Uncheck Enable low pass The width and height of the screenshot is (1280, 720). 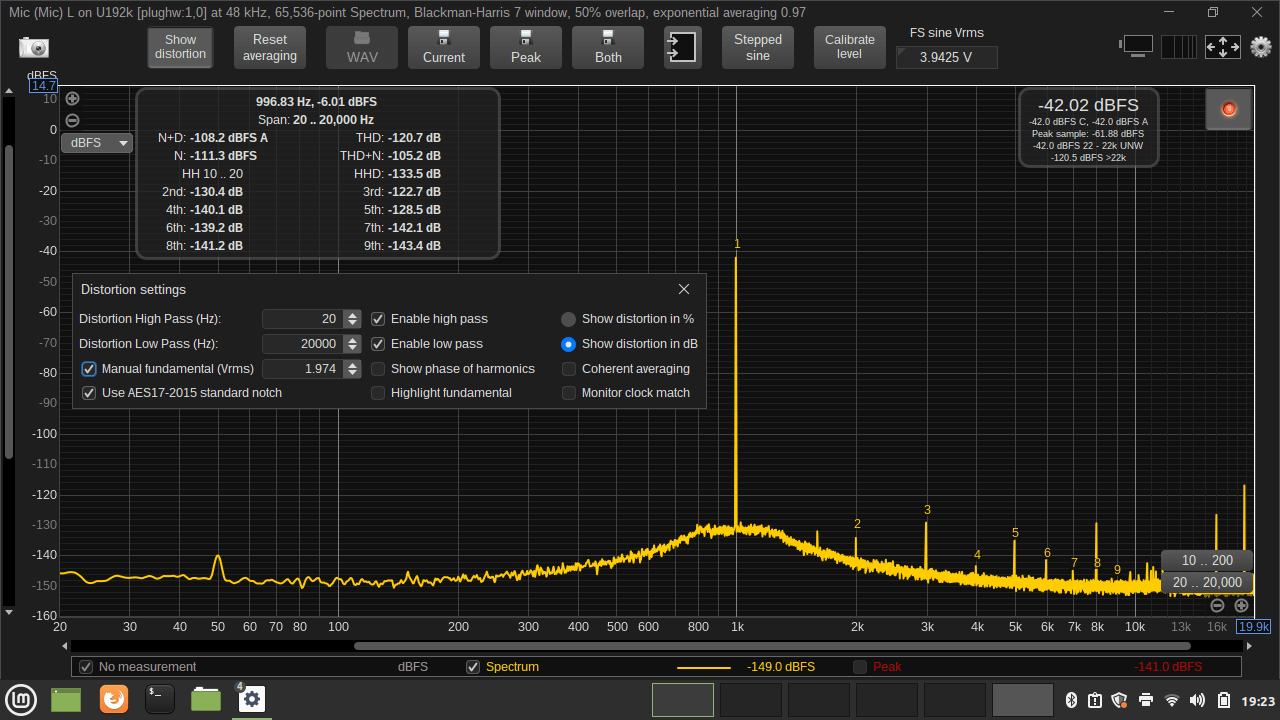pyautogui.click(x=378, y=344)
